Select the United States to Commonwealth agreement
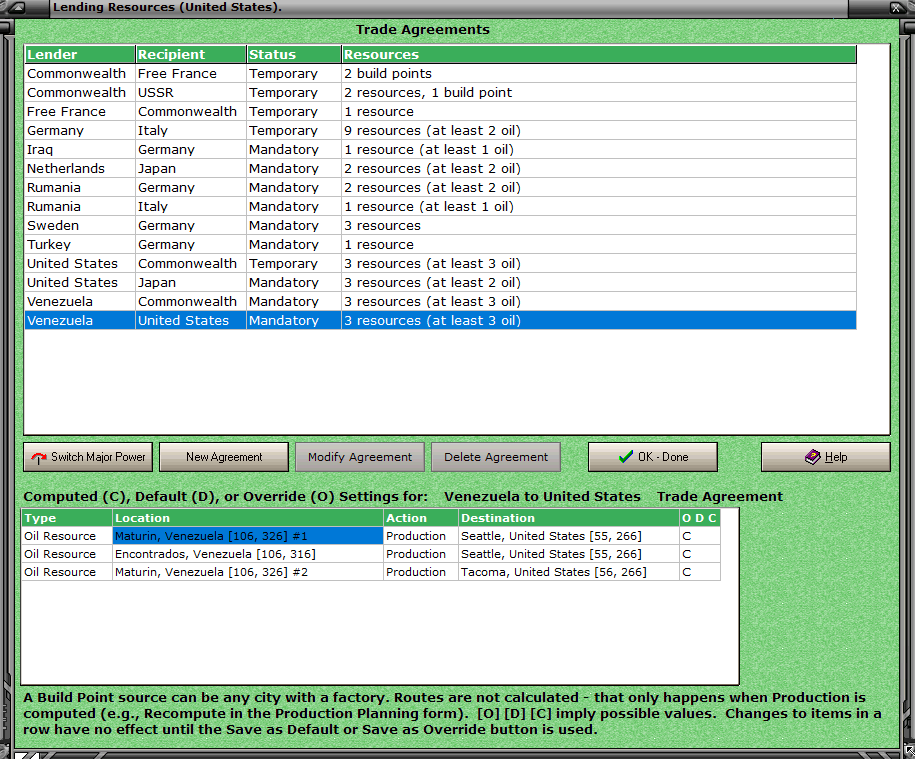The width and height of the screenshot is (915, 759). click(441, 264)
